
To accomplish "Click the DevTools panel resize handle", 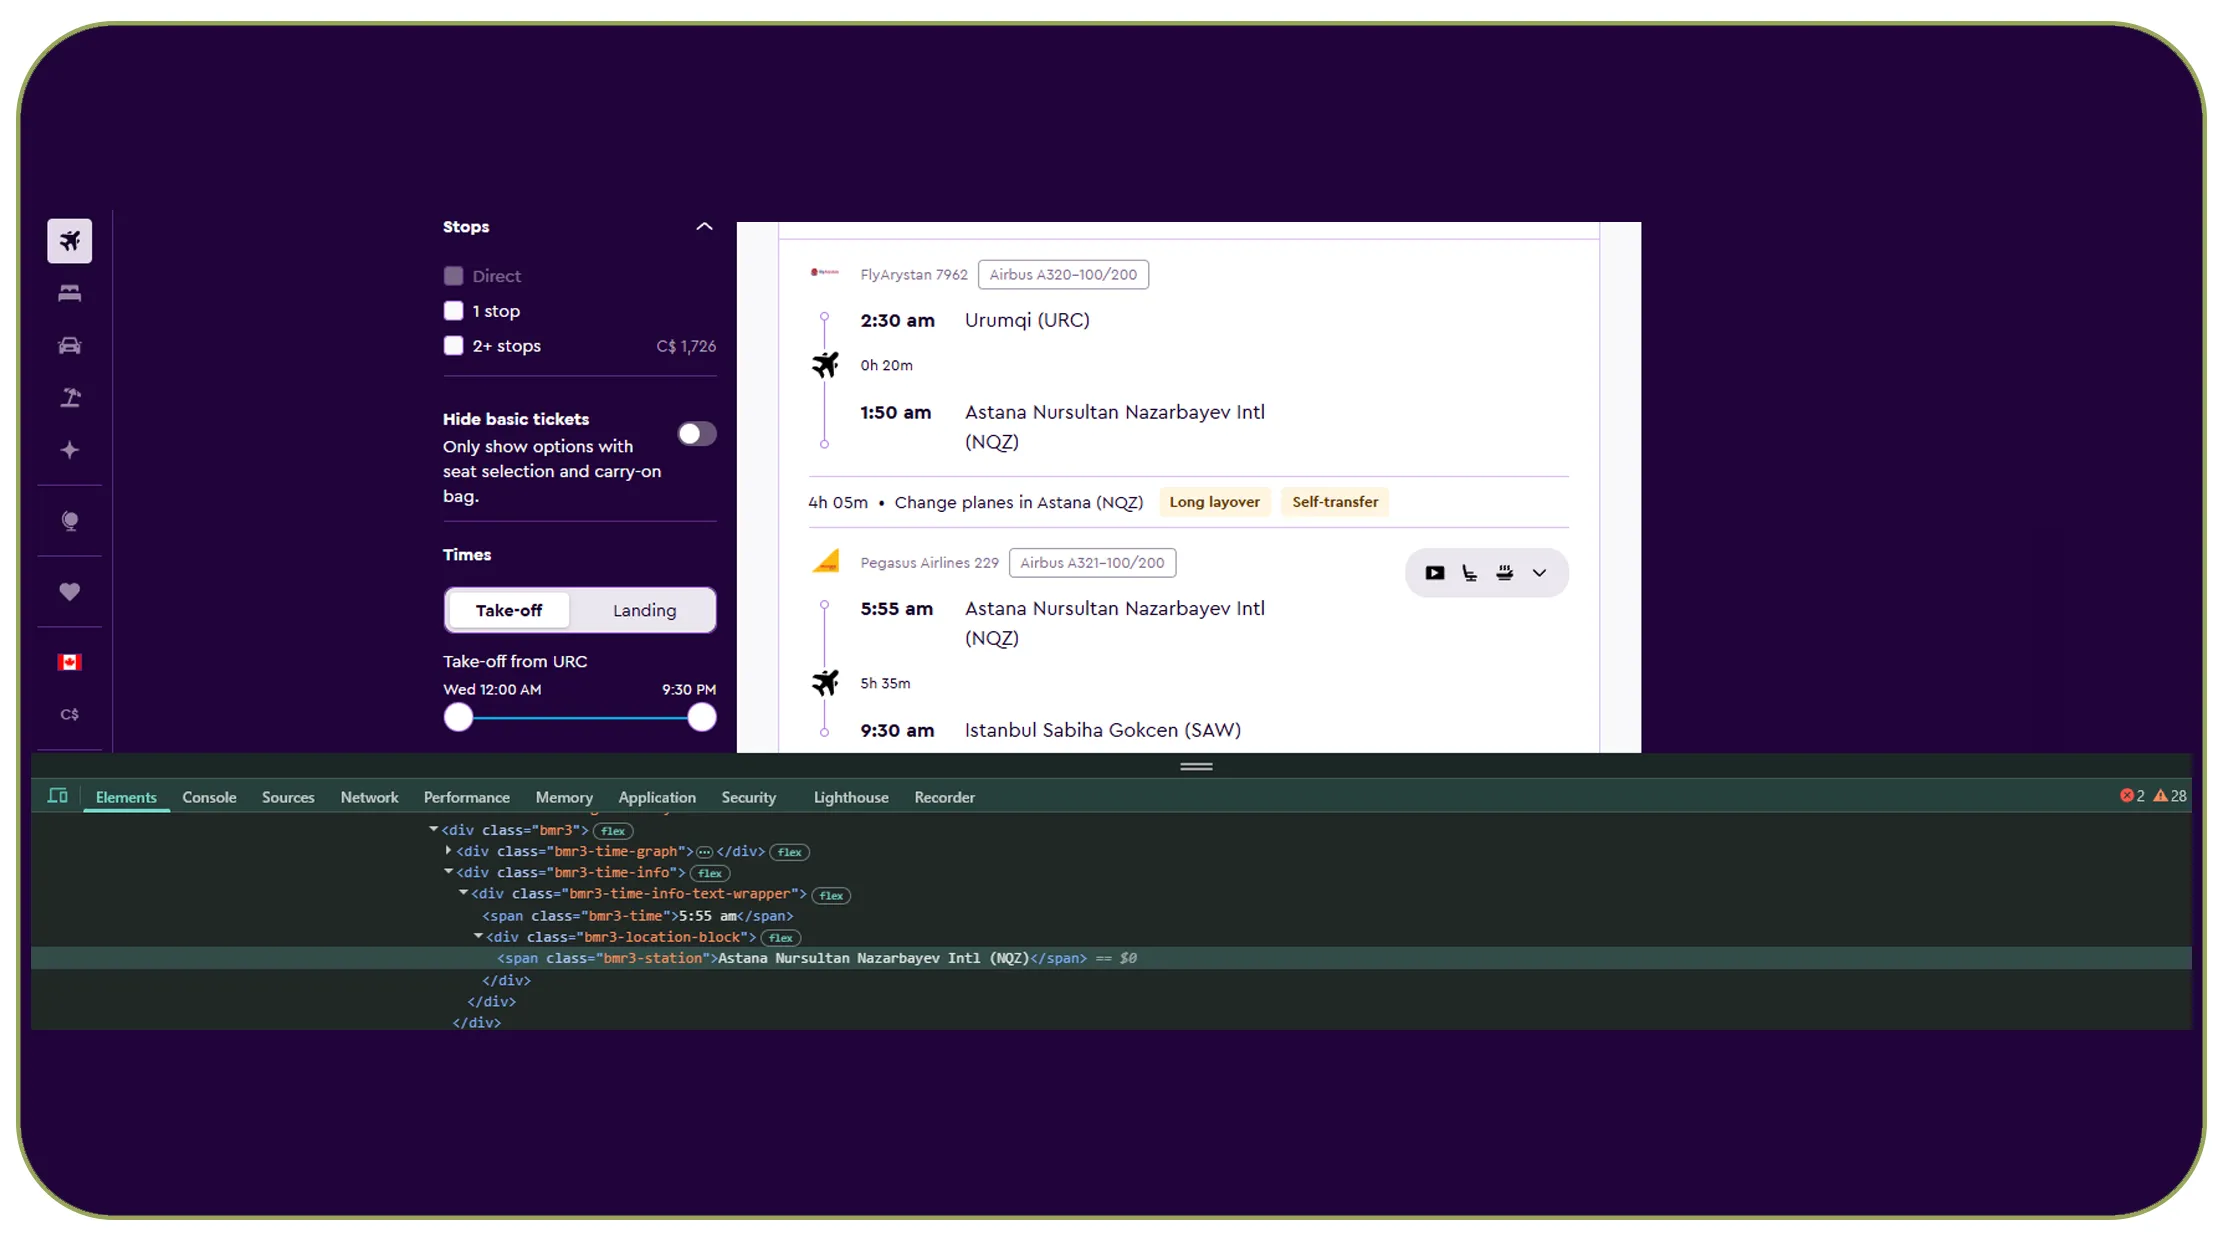I will tap(1196, 767).
